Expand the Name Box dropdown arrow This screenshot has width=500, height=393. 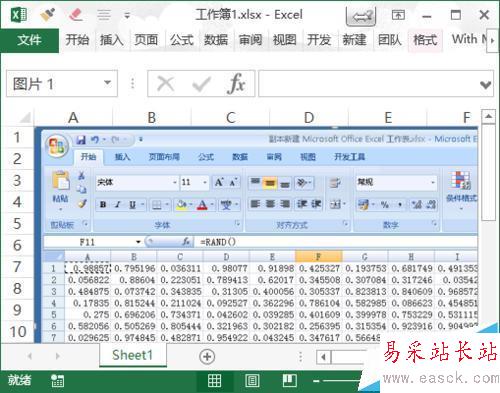tap(107, 83)
